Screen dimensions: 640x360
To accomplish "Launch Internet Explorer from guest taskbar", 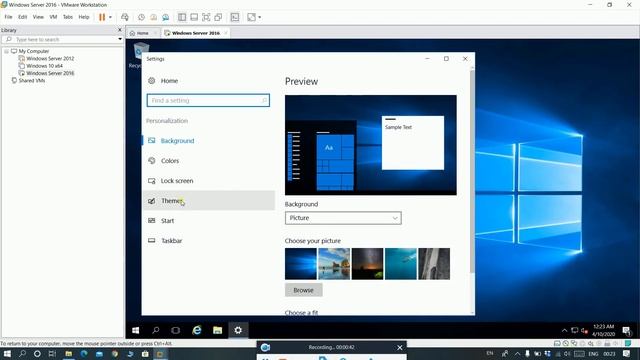I will pos(197,330).
